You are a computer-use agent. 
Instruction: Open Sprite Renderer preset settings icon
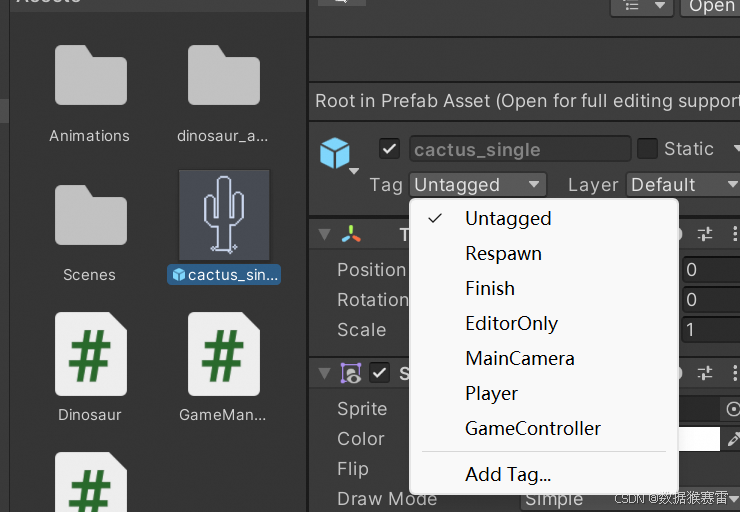tap(705, 373)
